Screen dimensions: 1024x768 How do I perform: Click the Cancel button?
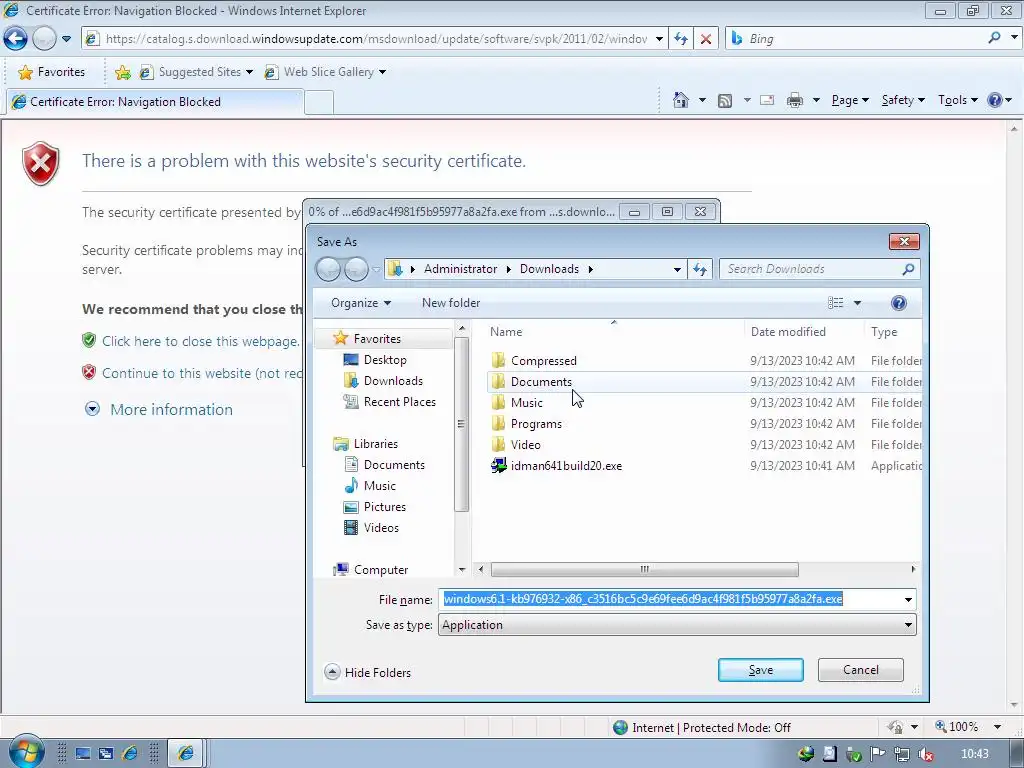[x=861, y=670]
